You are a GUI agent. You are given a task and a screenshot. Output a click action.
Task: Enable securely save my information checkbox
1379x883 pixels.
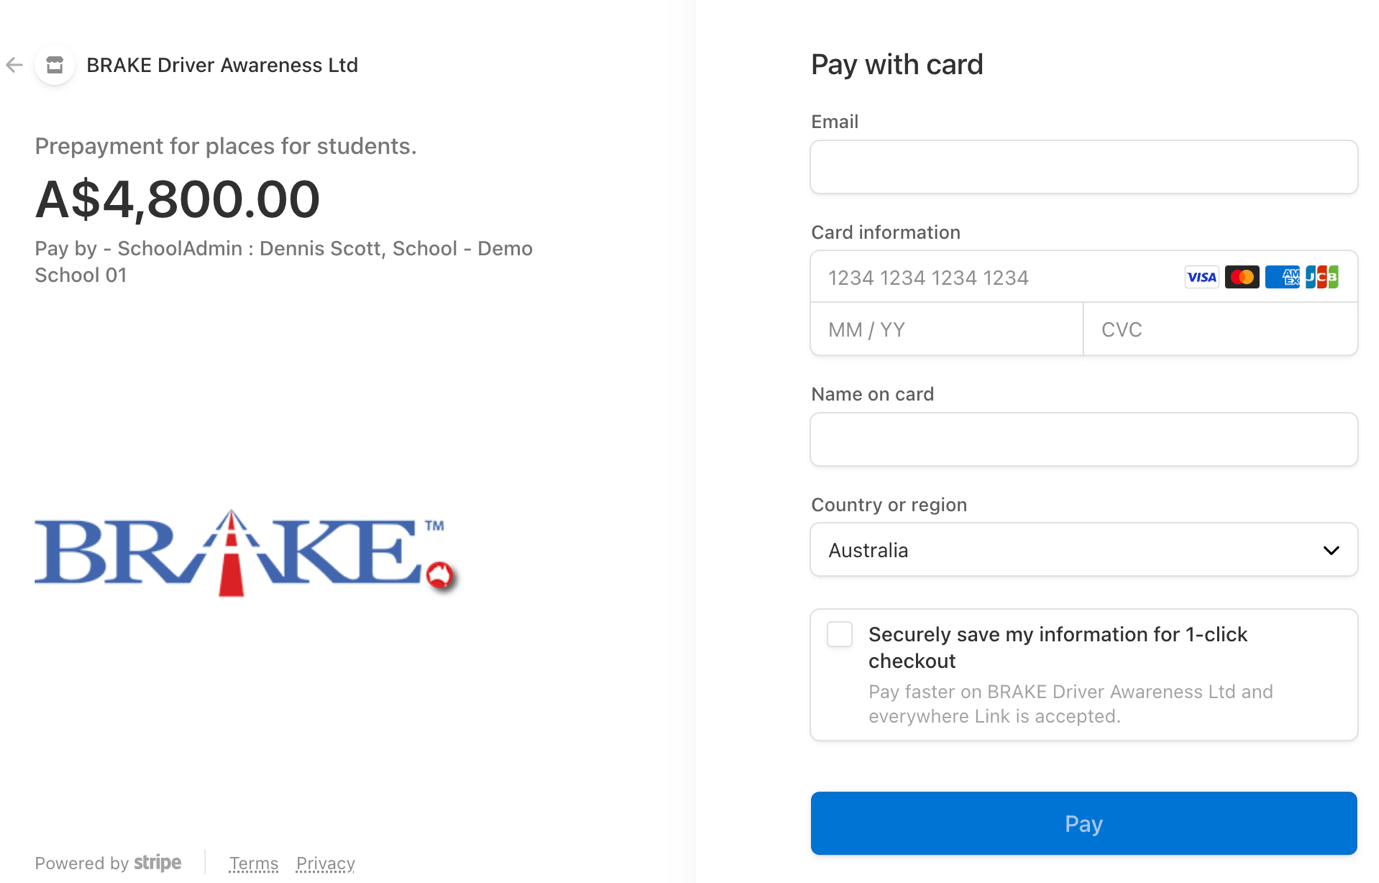840,635
